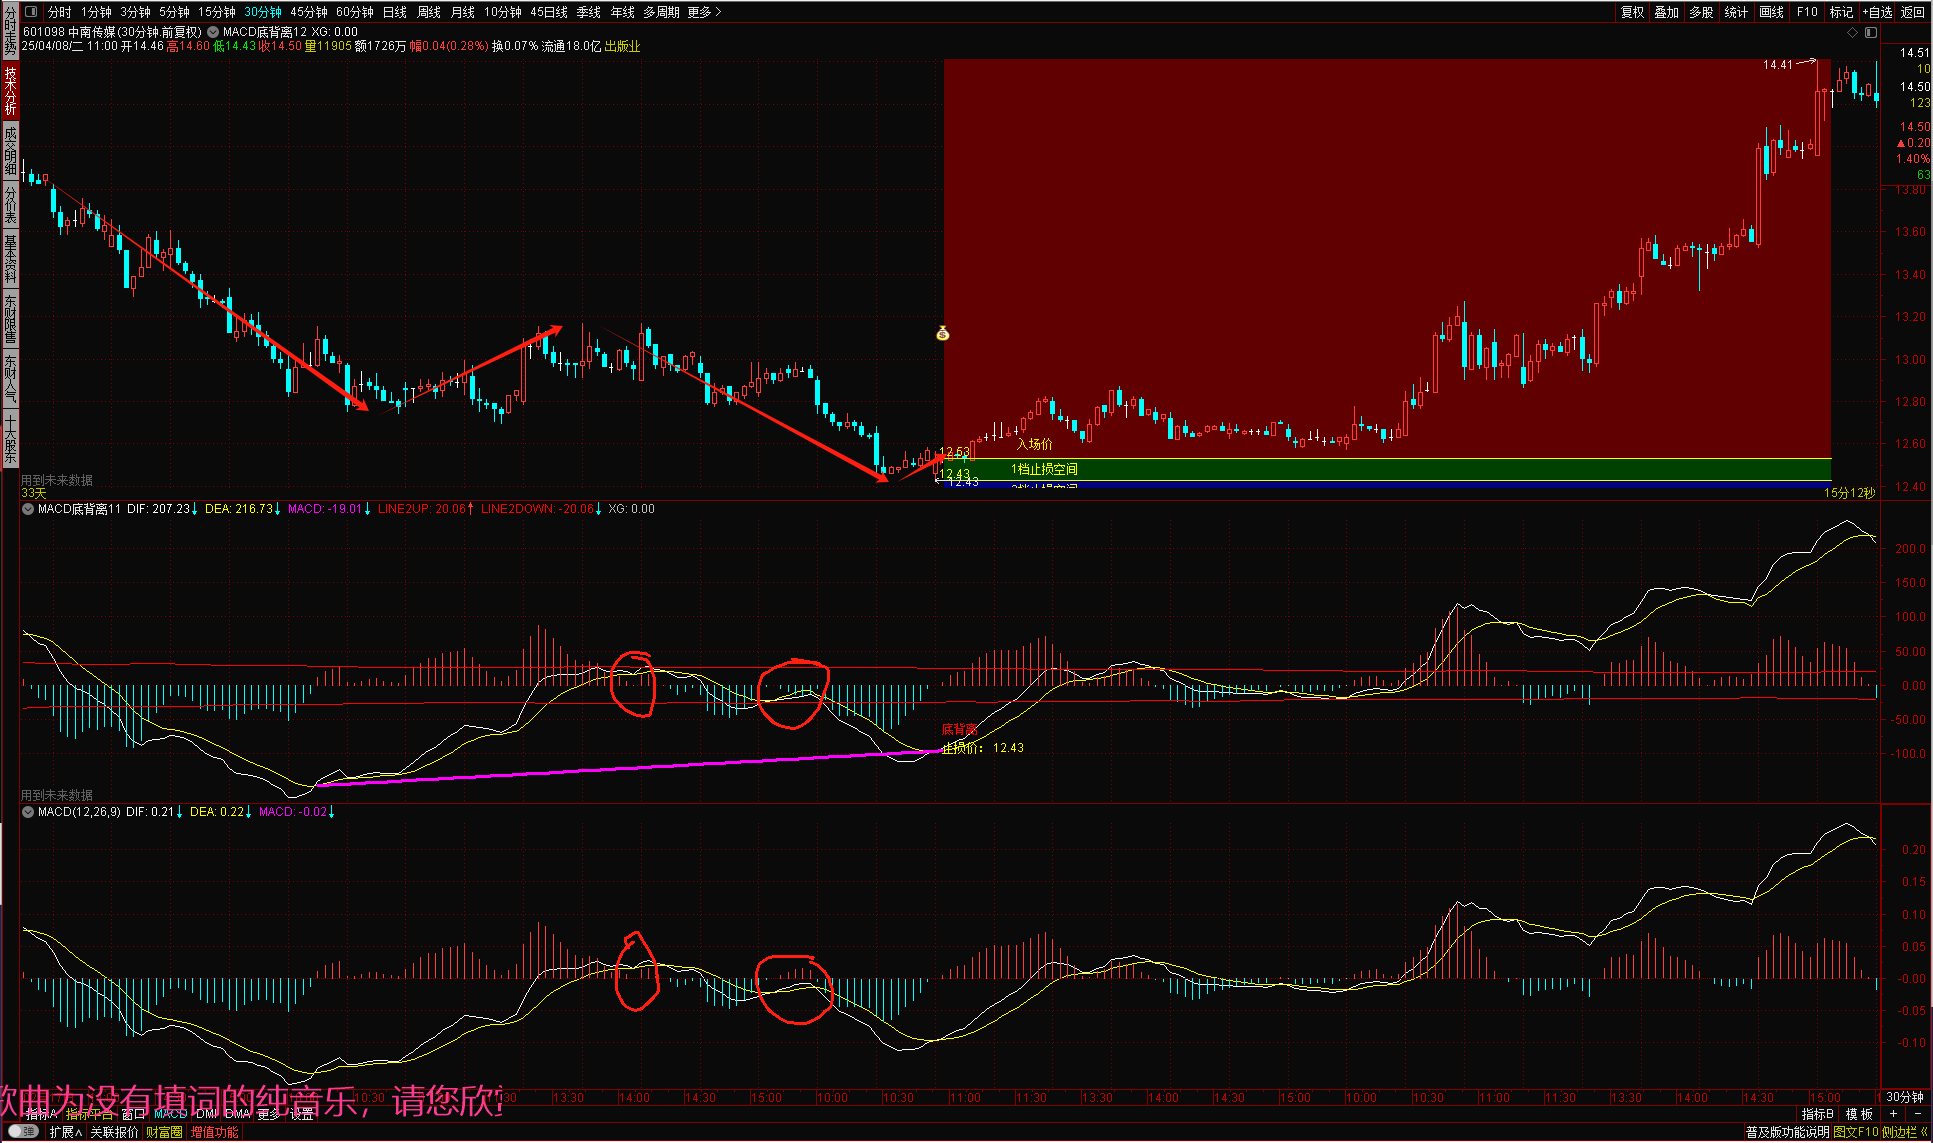Select the 60分钟 period tab
The width and height of the screenshot is (1933, 1143).
tap(354, 12)
